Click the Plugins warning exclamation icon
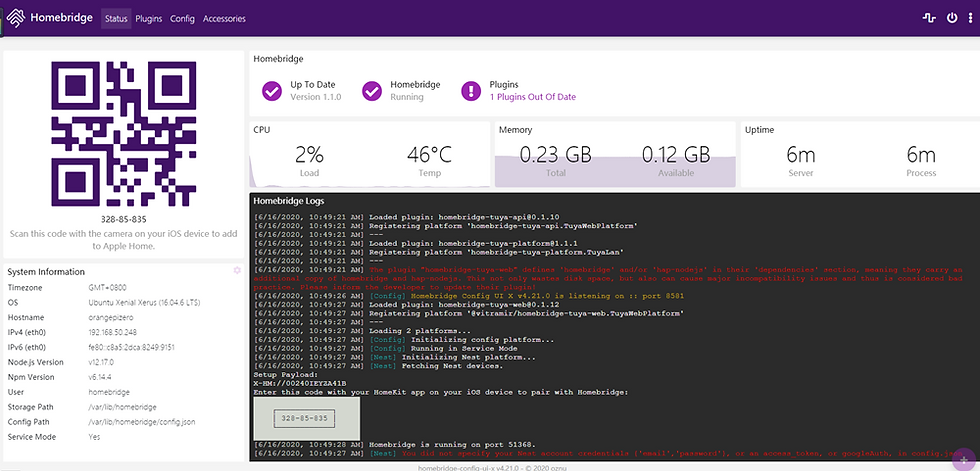Screen dimensions: 980x471 click(x=471, y=91)
